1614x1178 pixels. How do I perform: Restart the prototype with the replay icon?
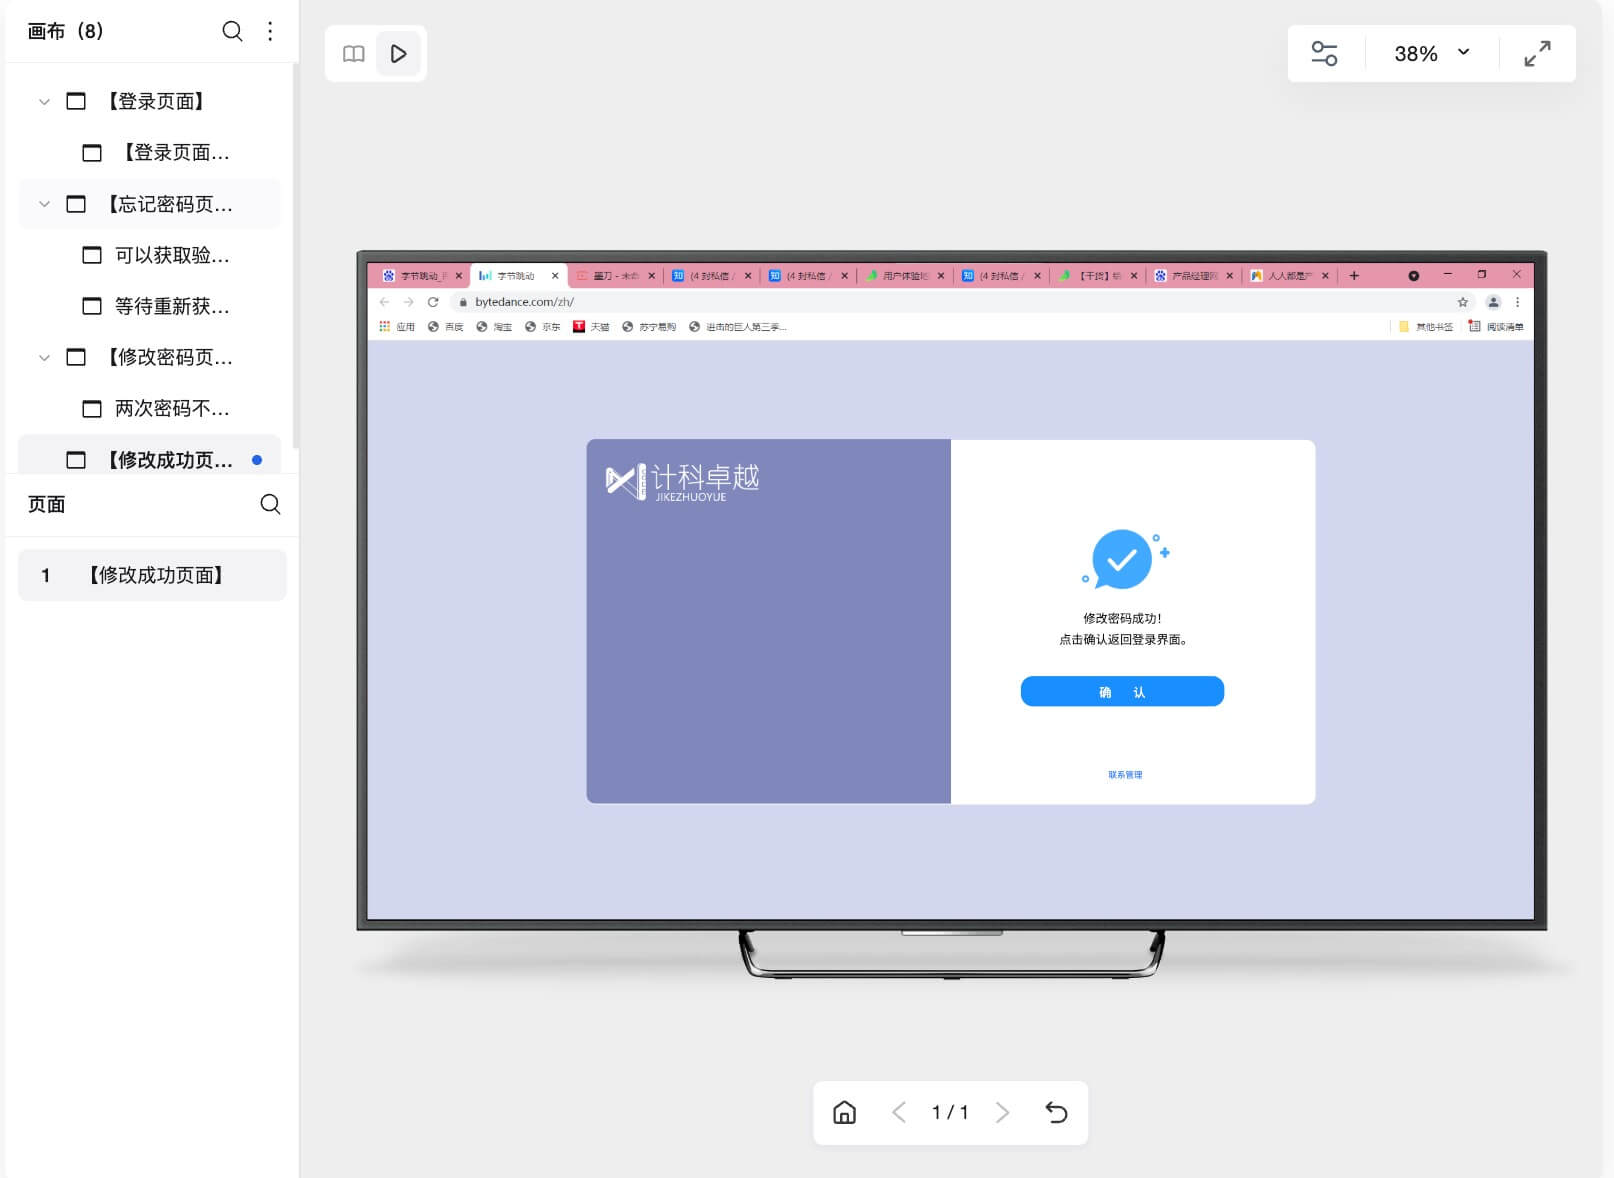coord(1057,1112)
